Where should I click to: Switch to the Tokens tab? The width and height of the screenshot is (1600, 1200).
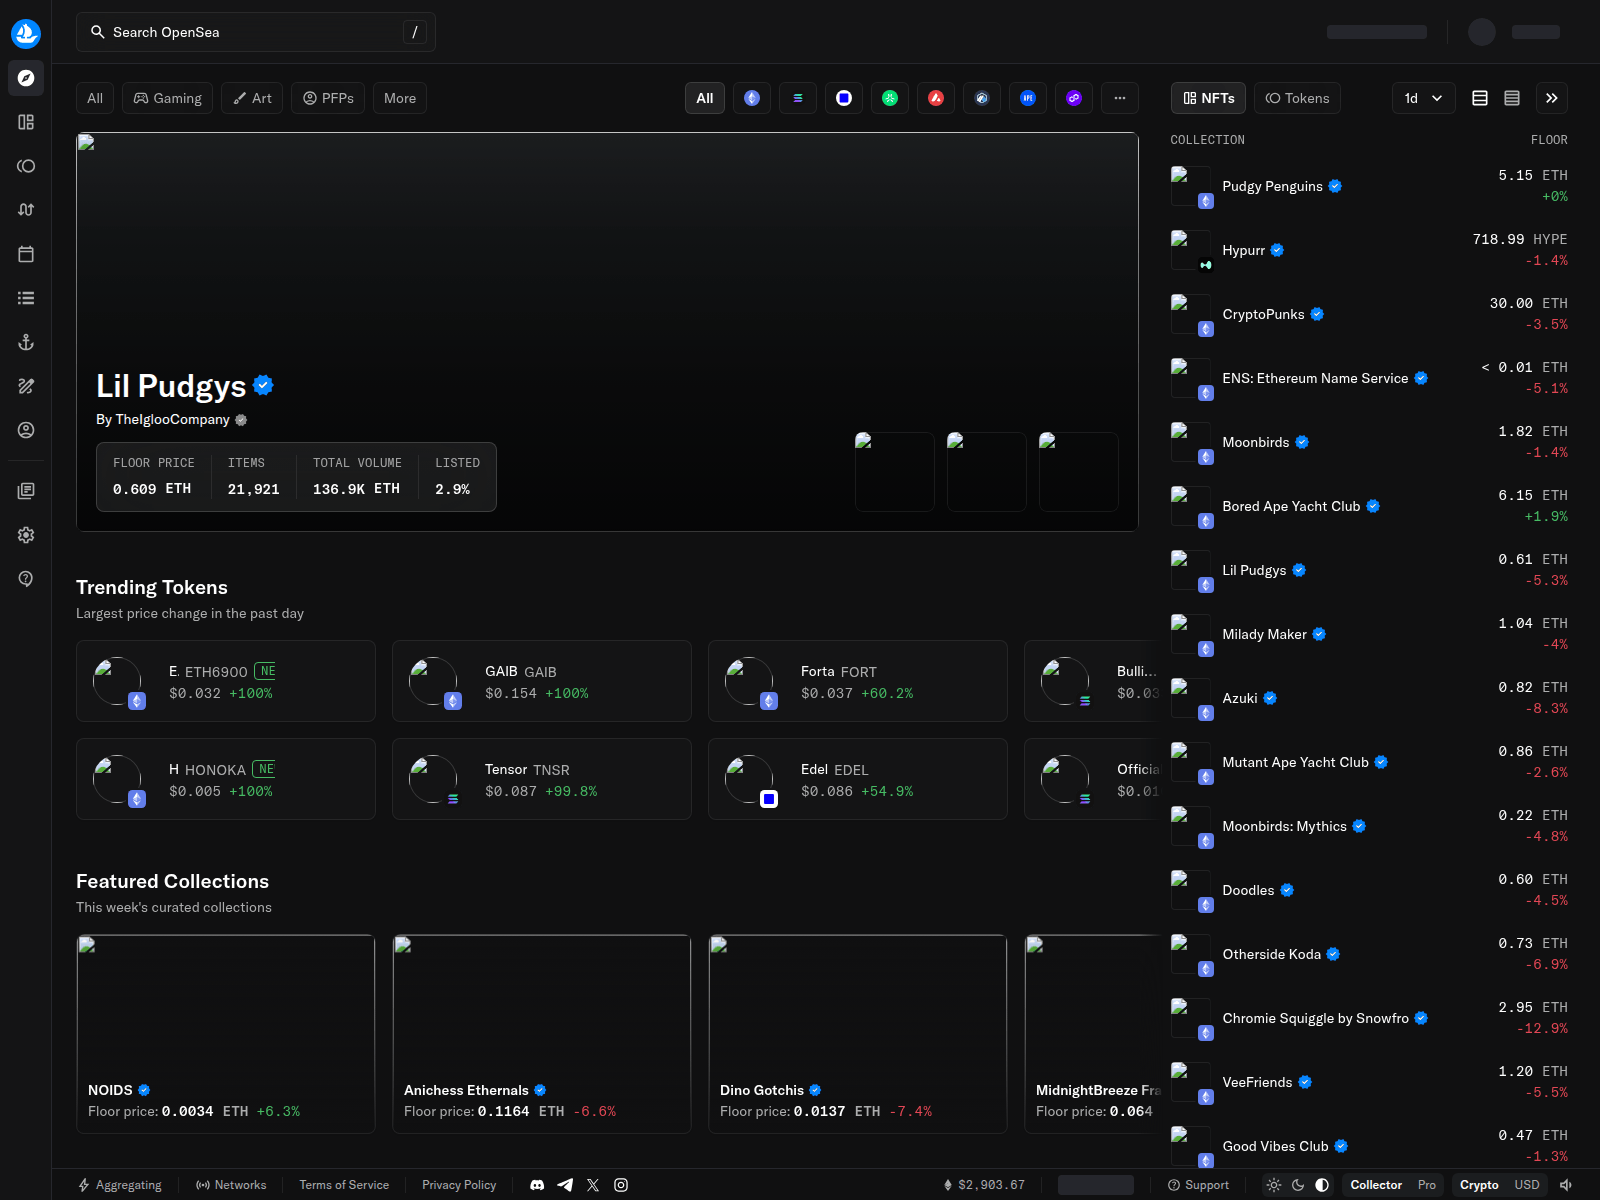pyautogui.click(x=1298, y=98)
